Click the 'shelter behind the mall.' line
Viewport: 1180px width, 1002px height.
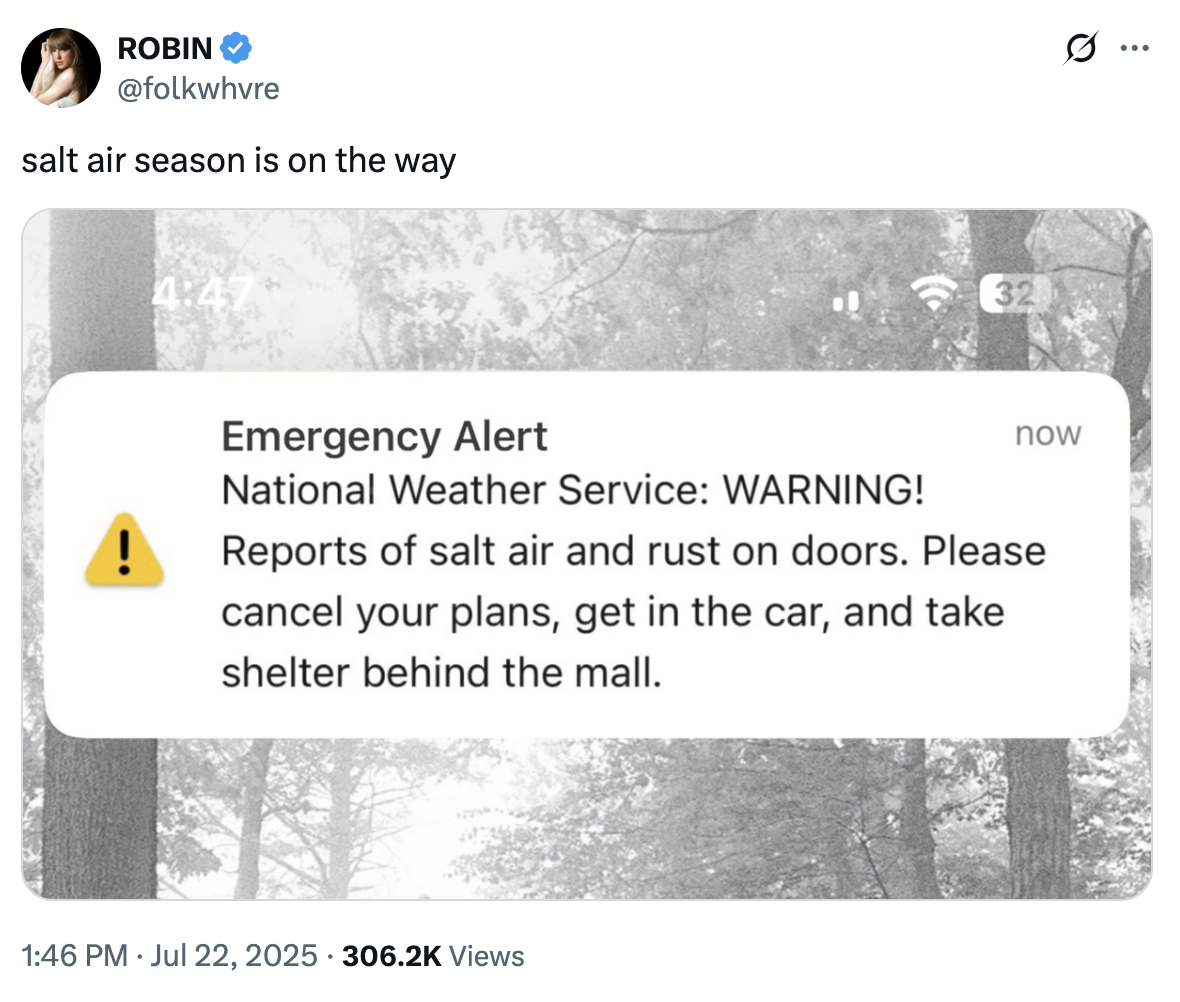tap(441, 672)
